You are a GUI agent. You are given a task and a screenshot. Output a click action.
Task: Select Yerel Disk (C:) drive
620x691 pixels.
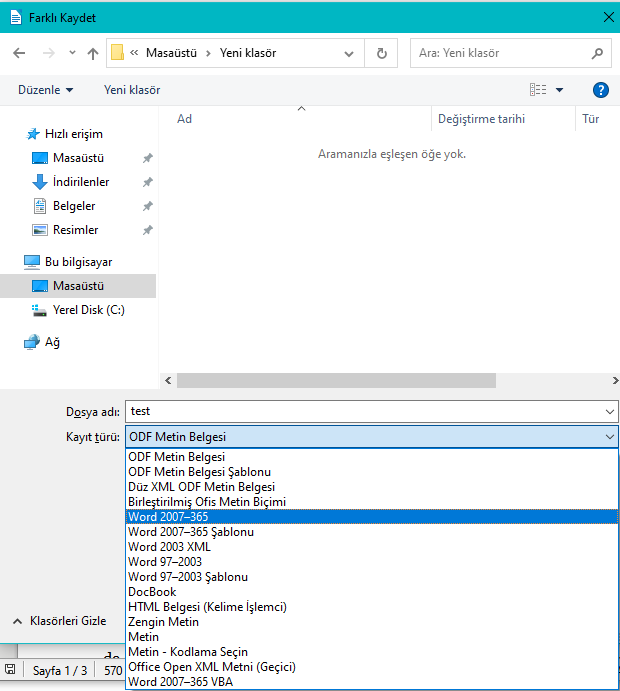[x=88, y=310]
